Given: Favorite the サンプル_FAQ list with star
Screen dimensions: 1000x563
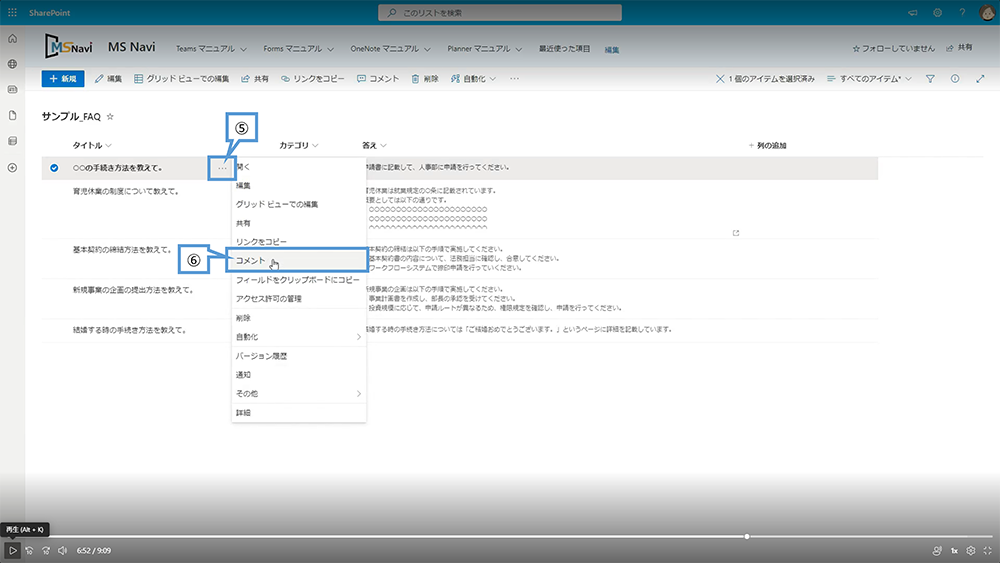Looking at the screenshot, I should point(110,117).
